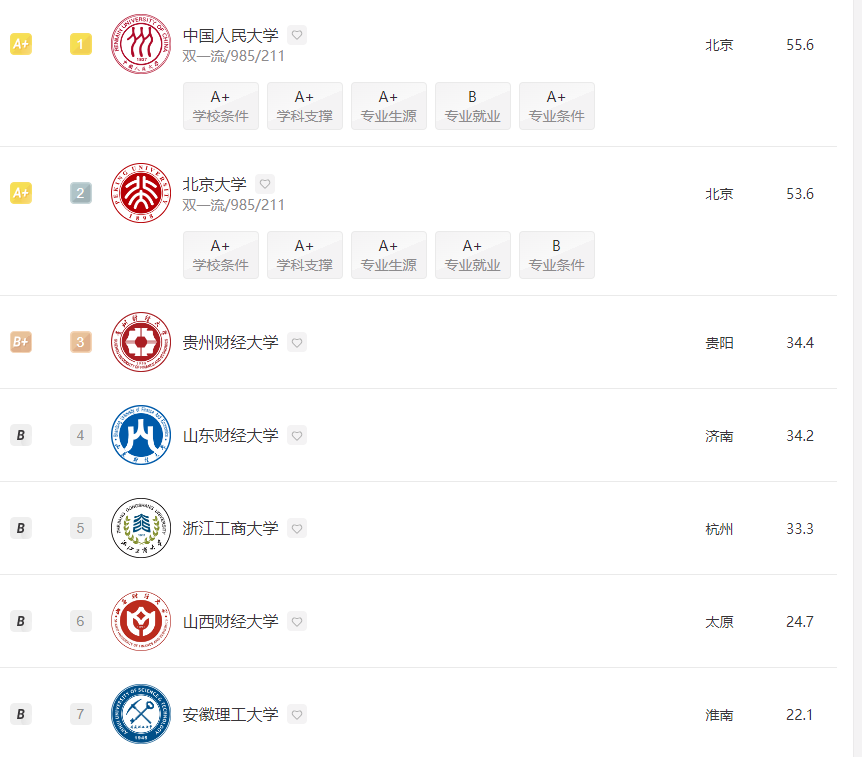Open 贵州财经大学 school logo
The image size is (862, 757).
point(141,342)
